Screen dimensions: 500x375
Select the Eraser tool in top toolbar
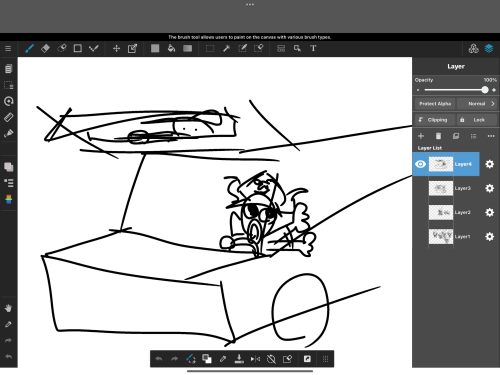45,49
